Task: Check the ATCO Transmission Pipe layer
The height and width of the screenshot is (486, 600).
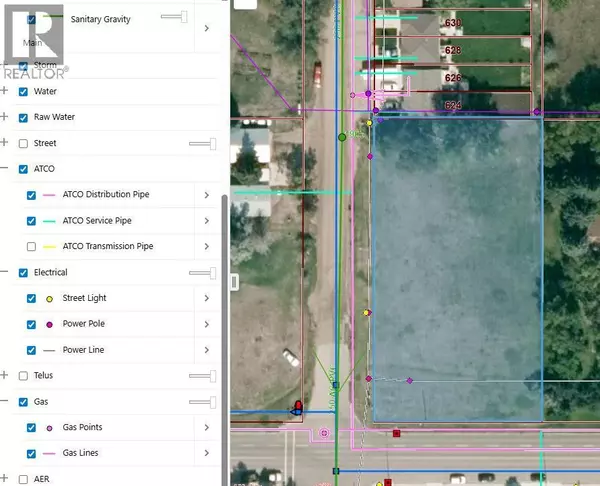Action: coord(32,246)
